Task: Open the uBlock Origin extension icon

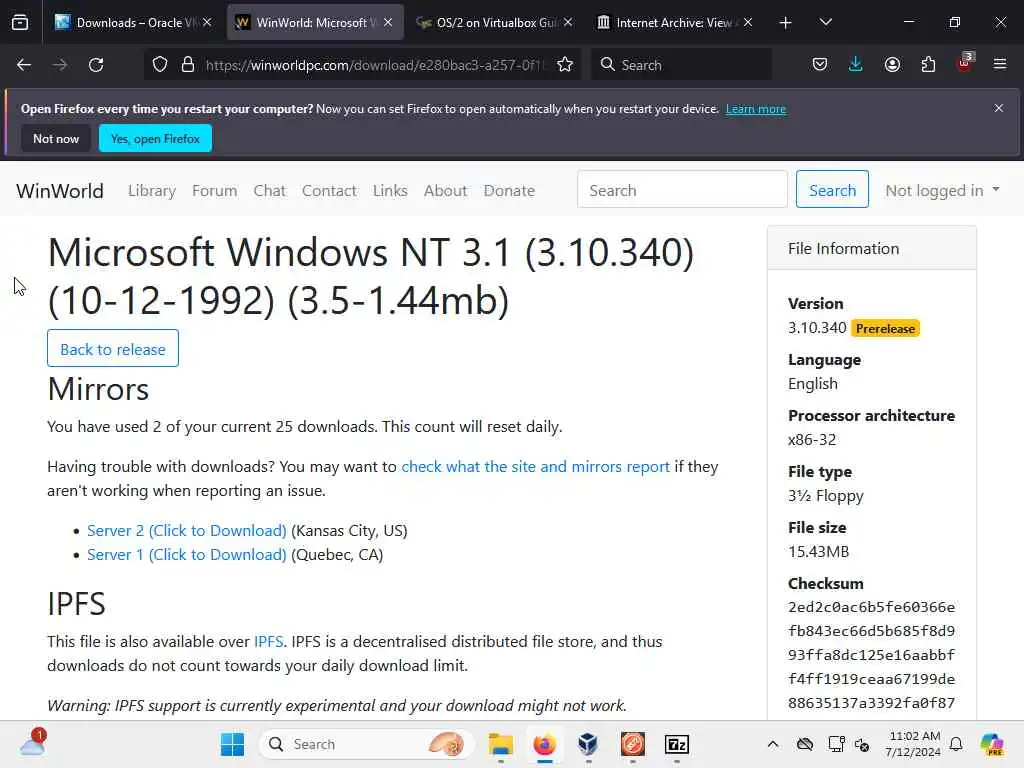Action: 964,63
